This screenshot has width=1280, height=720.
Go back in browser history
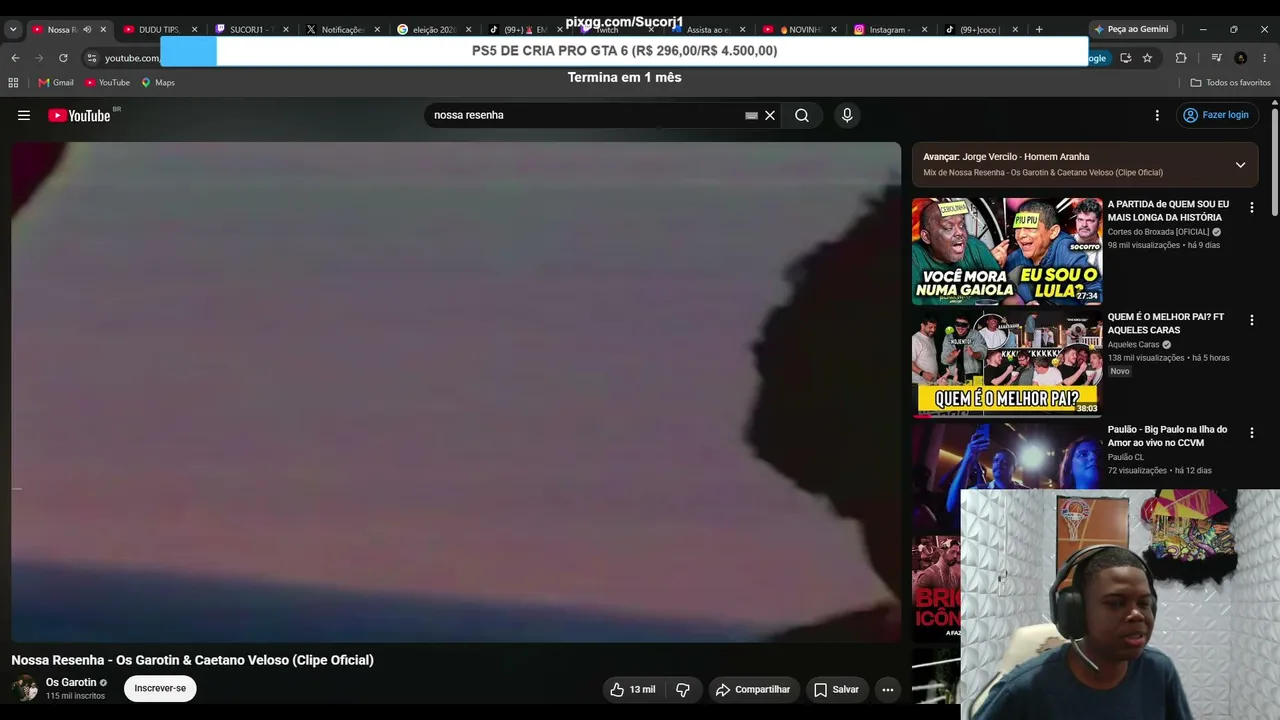[15, 58]
